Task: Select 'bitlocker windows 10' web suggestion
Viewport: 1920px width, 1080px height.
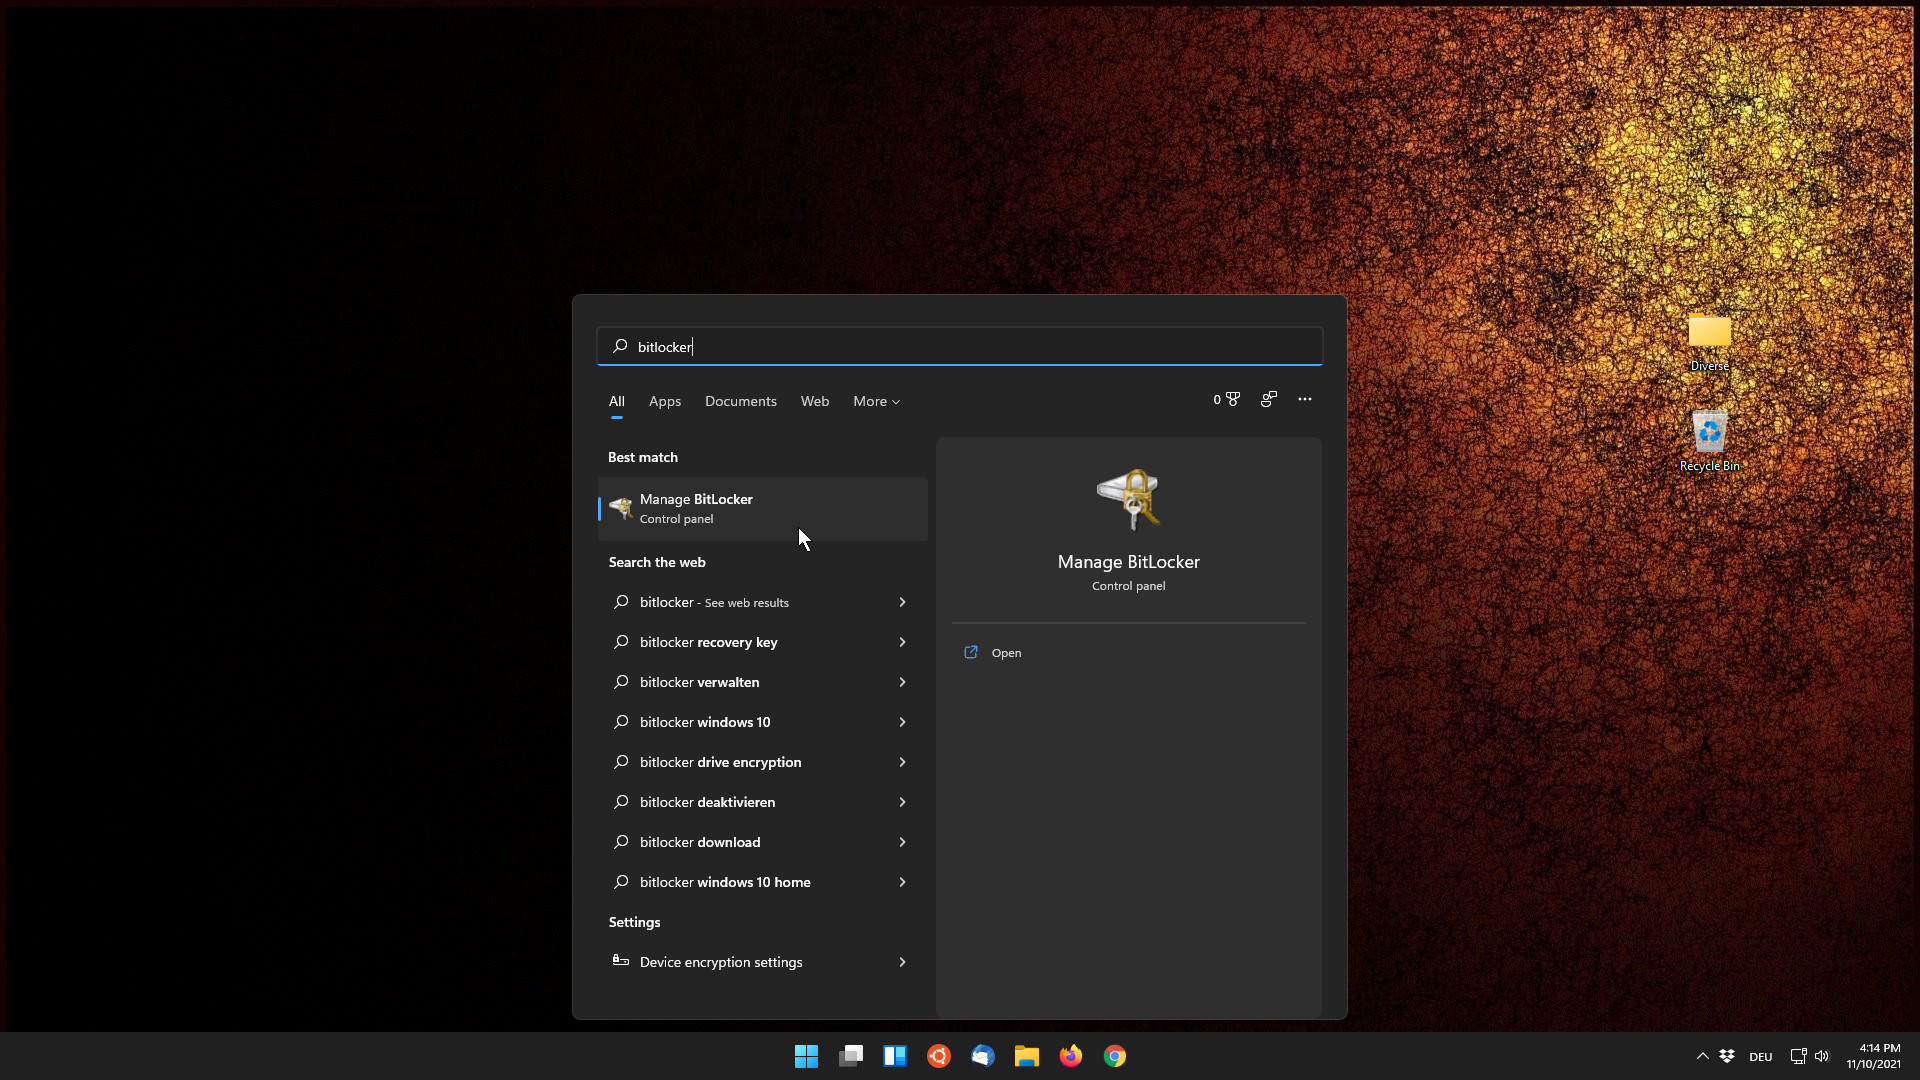Action: 763,722
